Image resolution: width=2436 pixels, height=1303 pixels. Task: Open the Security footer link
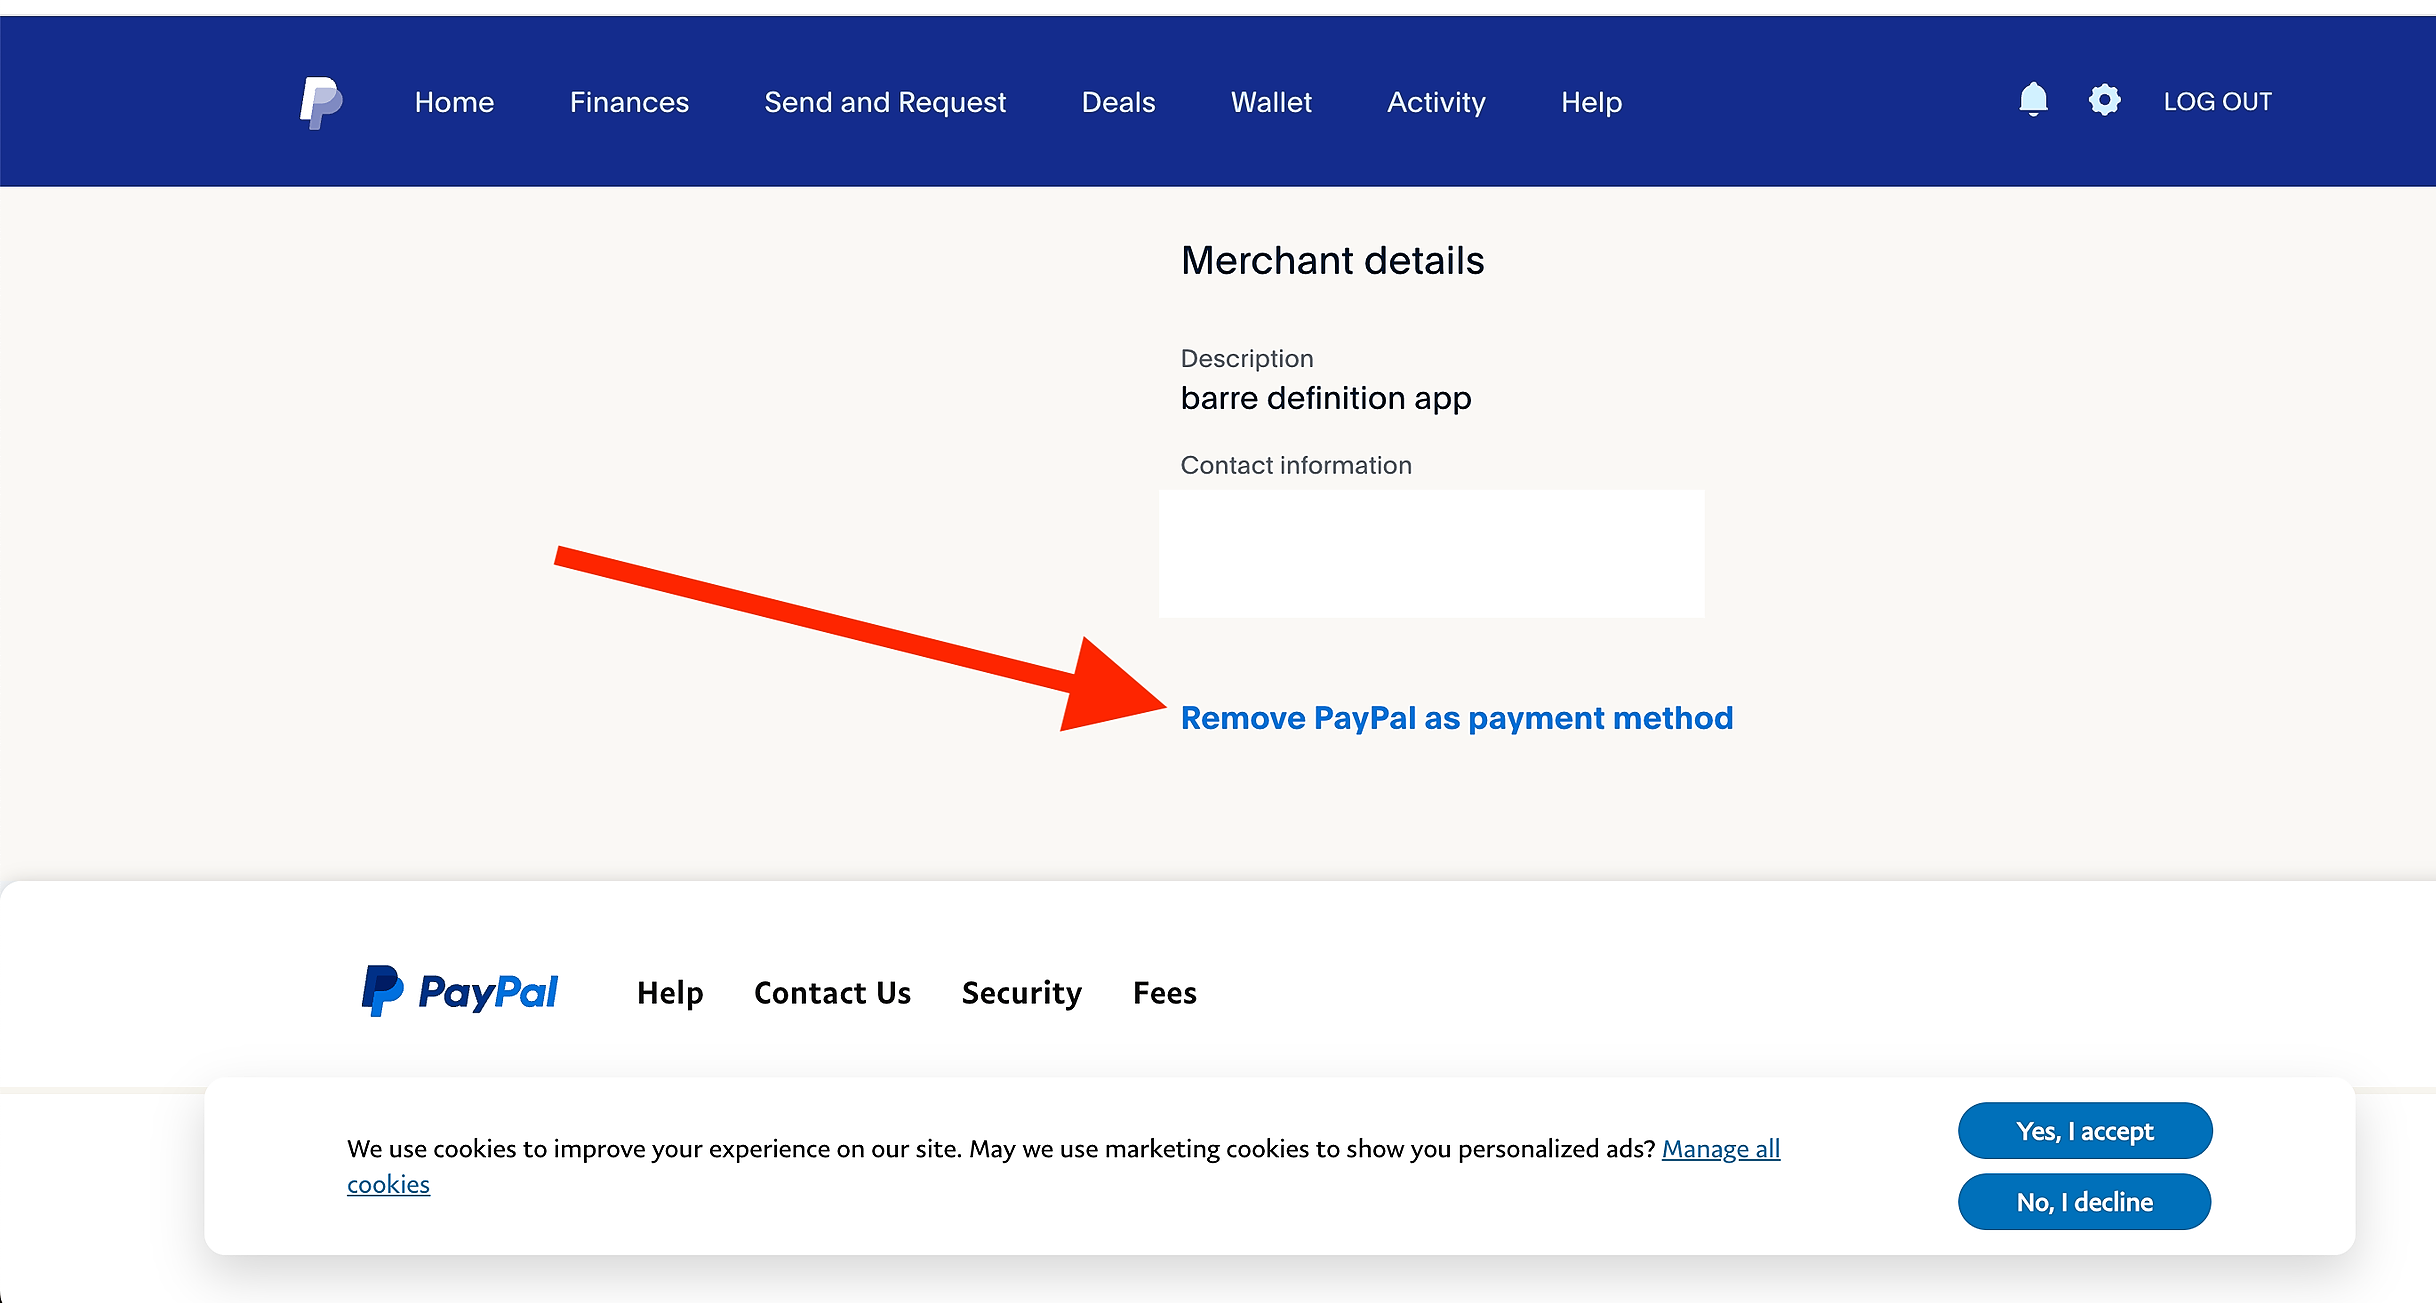tap(1021, 993)
